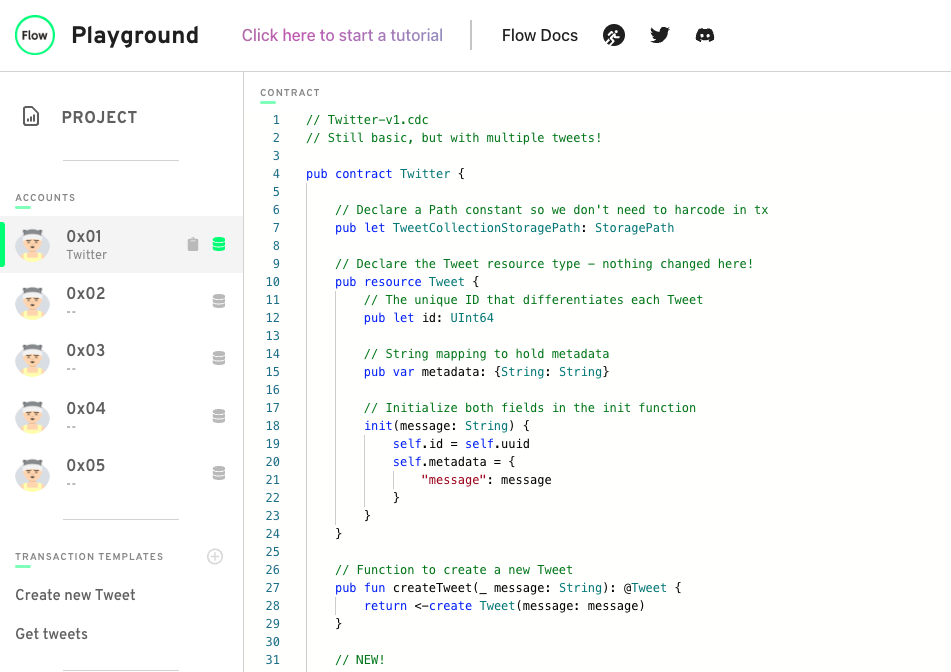
Task: Click storage database icon for 0x02
Action: tap(219, 301)
